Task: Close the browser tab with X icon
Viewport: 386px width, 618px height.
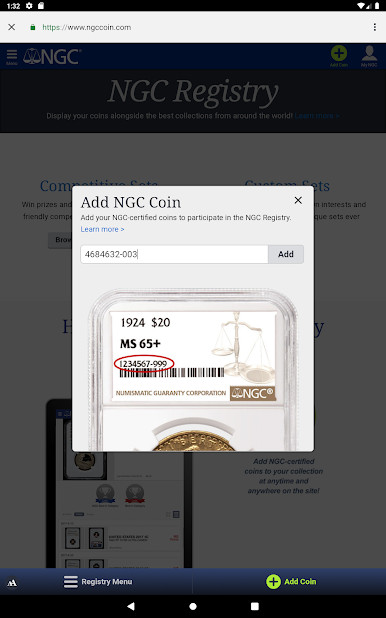Action: tap(12, 27)
